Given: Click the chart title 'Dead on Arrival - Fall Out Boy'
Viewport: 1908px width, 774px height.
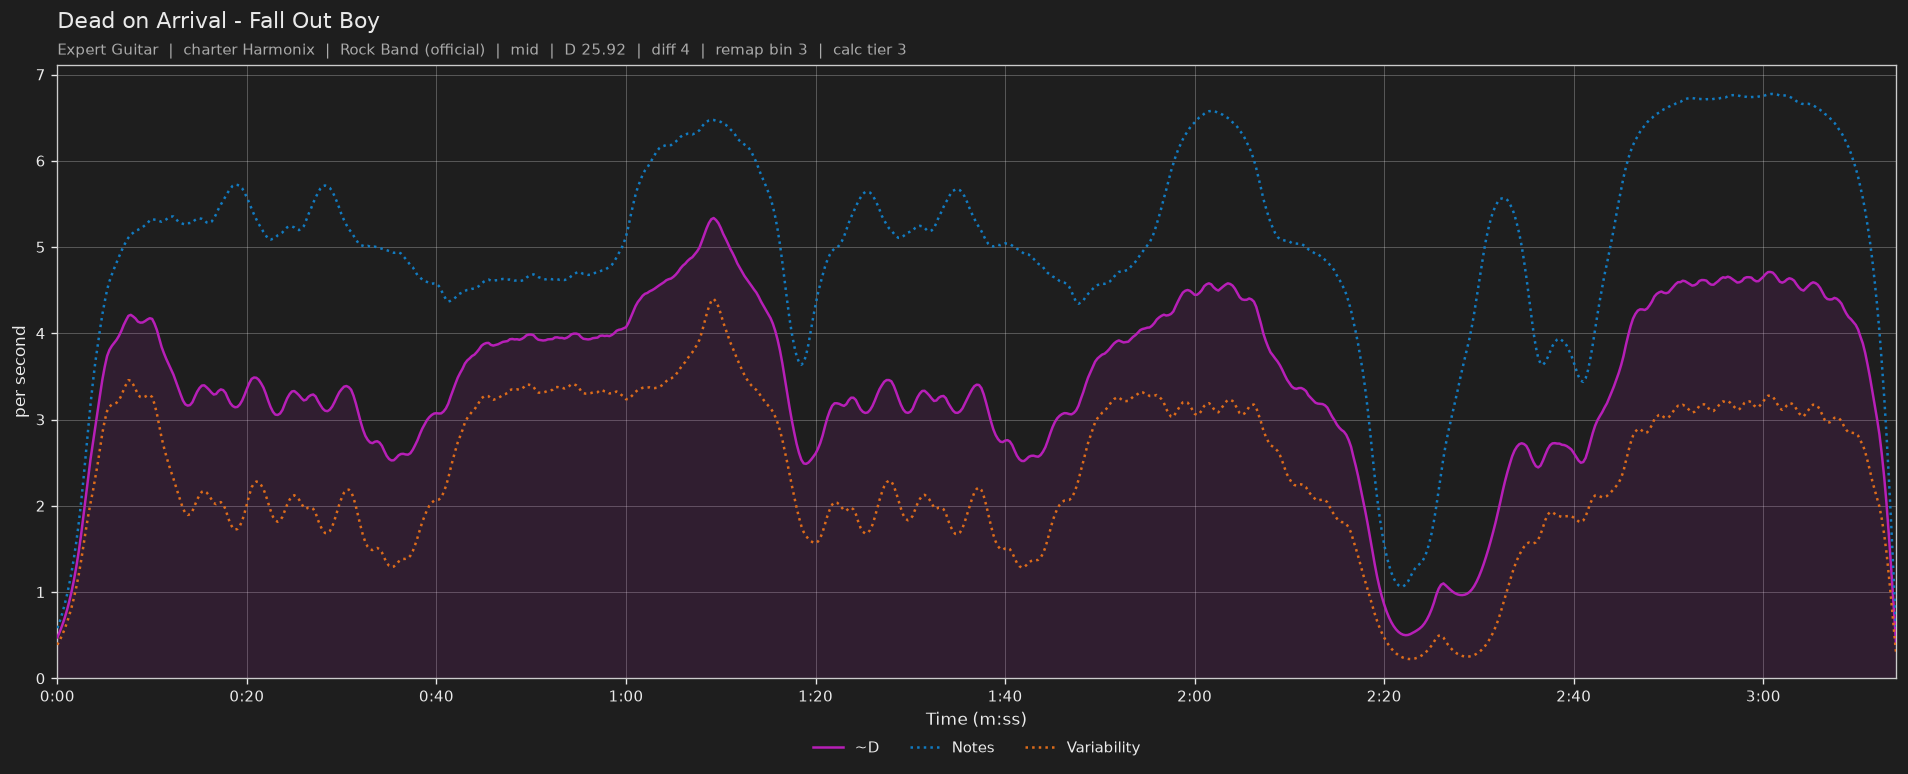Looking at the screenshot, I should pos(218,21).
